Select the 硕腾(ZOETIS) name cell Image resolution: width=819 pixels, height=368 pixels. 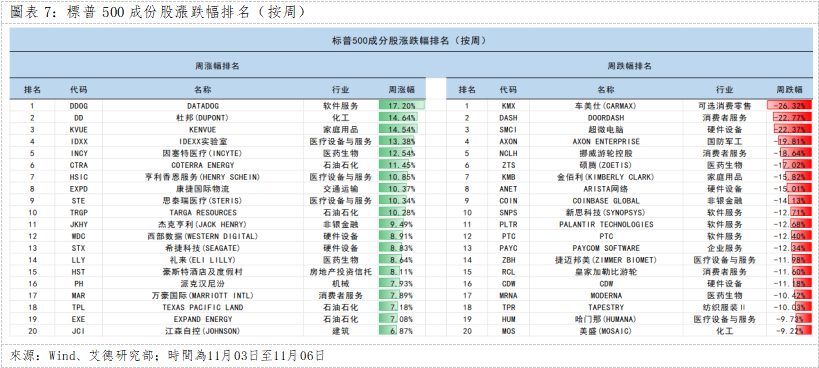click(605, 165)
